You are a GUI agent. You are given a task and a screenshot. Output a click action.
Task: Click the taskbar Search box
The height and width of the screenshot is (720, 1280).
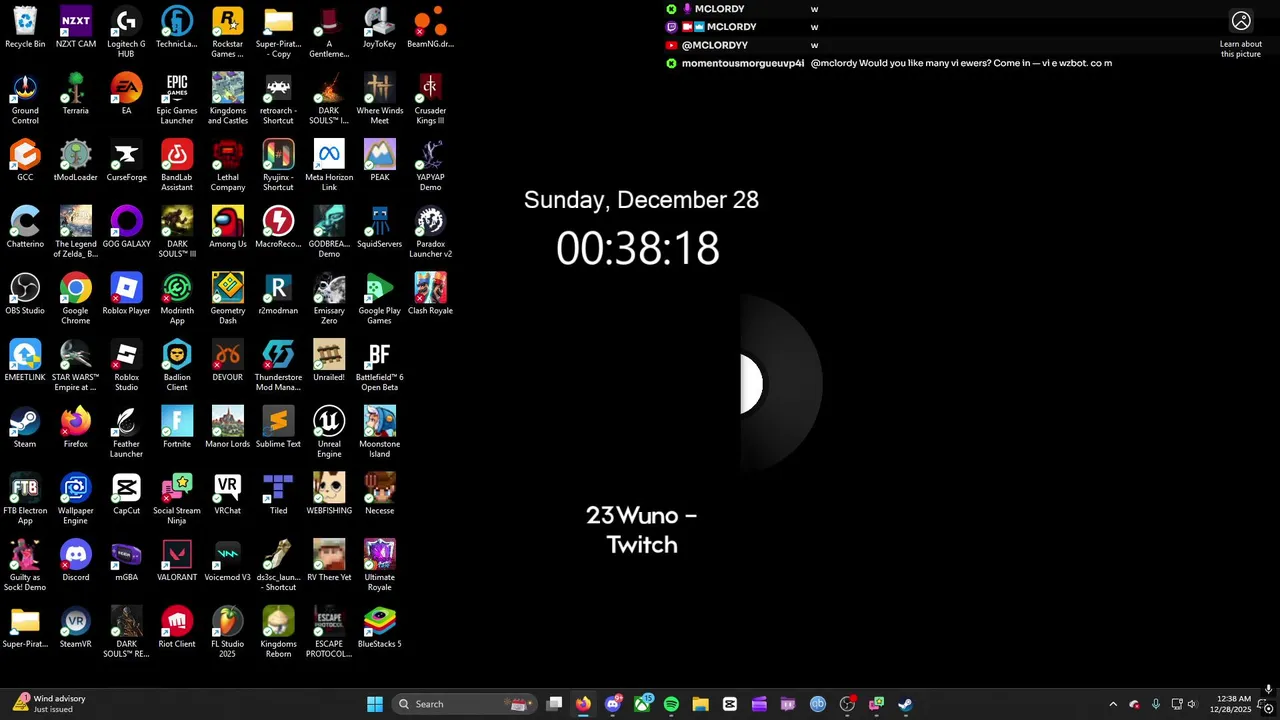point(464,704)
